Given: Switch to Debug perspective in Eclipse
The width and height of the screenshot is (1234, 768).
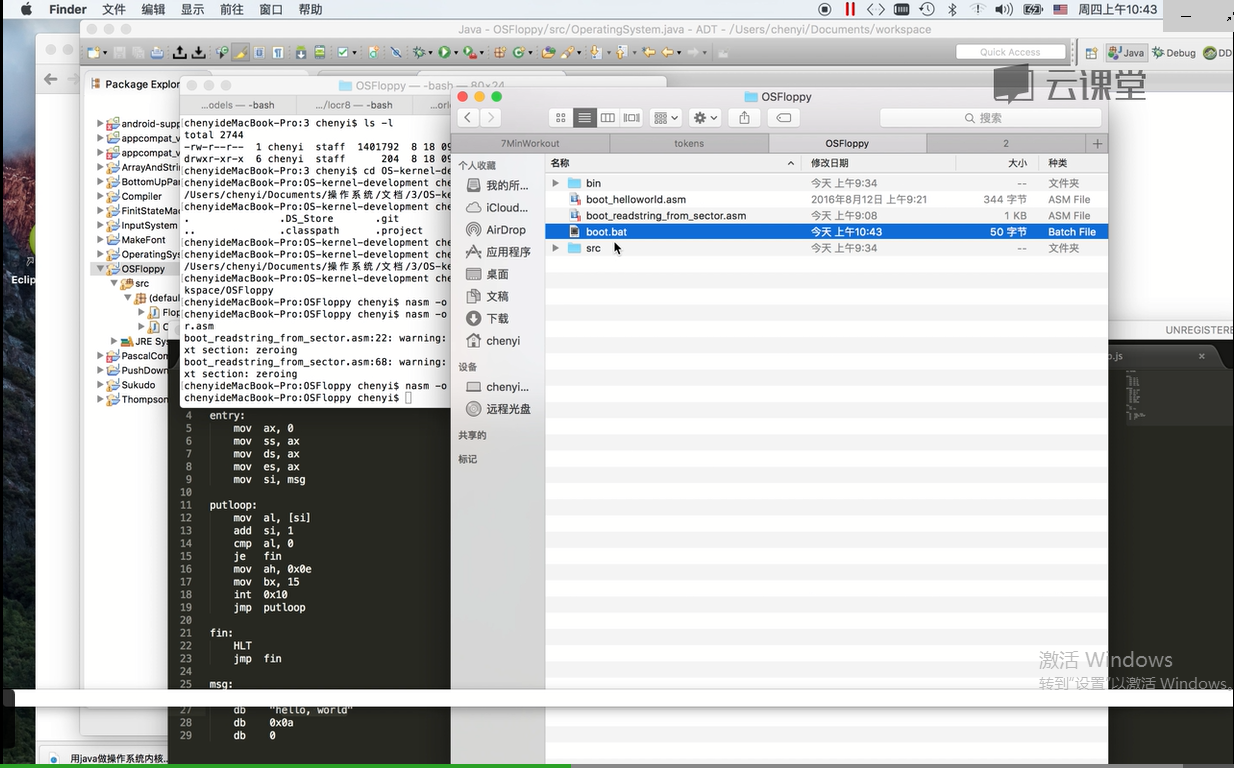Looking at the screenshot, I should 1173,53.
